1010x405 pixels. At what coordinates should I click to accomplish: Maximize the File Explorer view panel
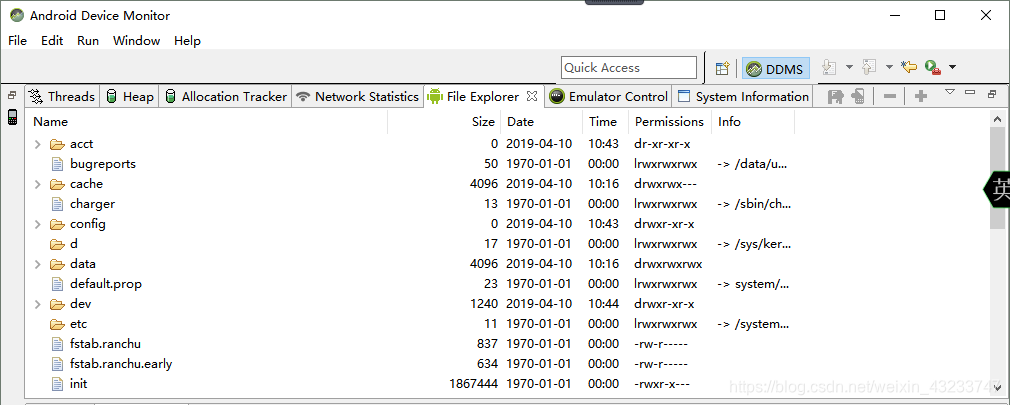coord(992,93)
